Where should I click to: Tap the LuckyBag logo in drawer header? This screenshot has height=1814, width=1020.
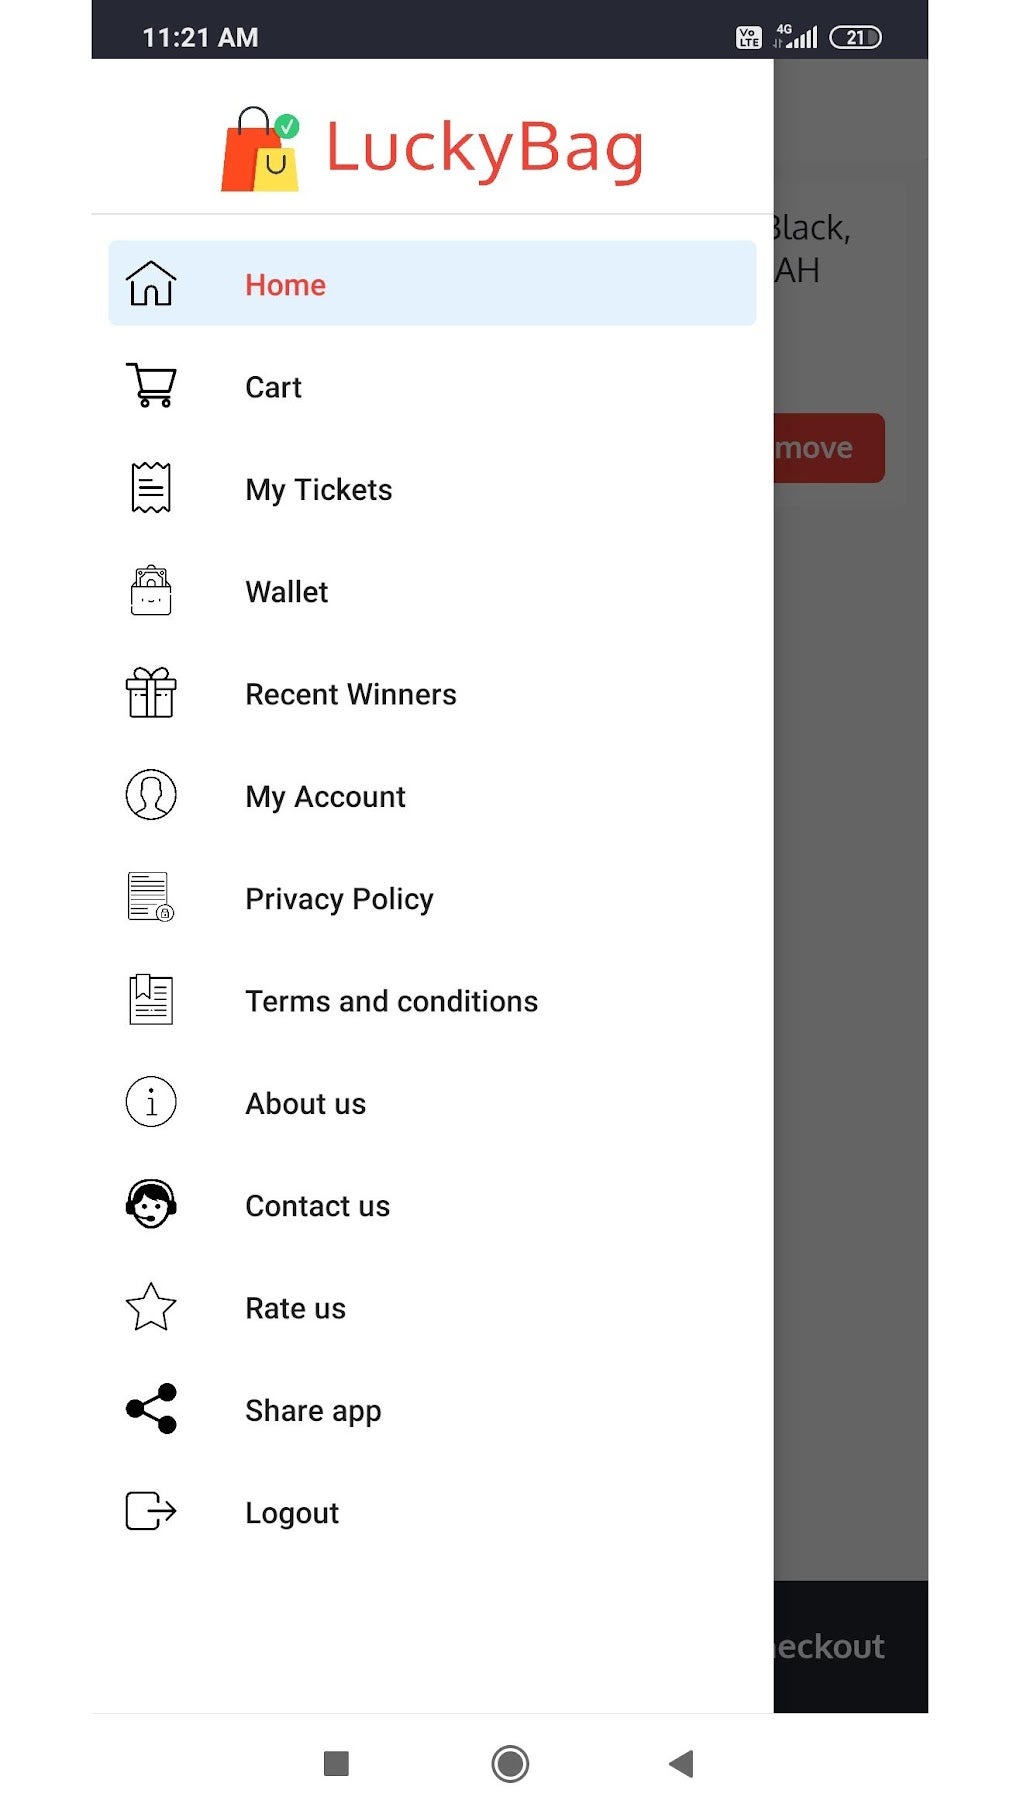(432, 149)
